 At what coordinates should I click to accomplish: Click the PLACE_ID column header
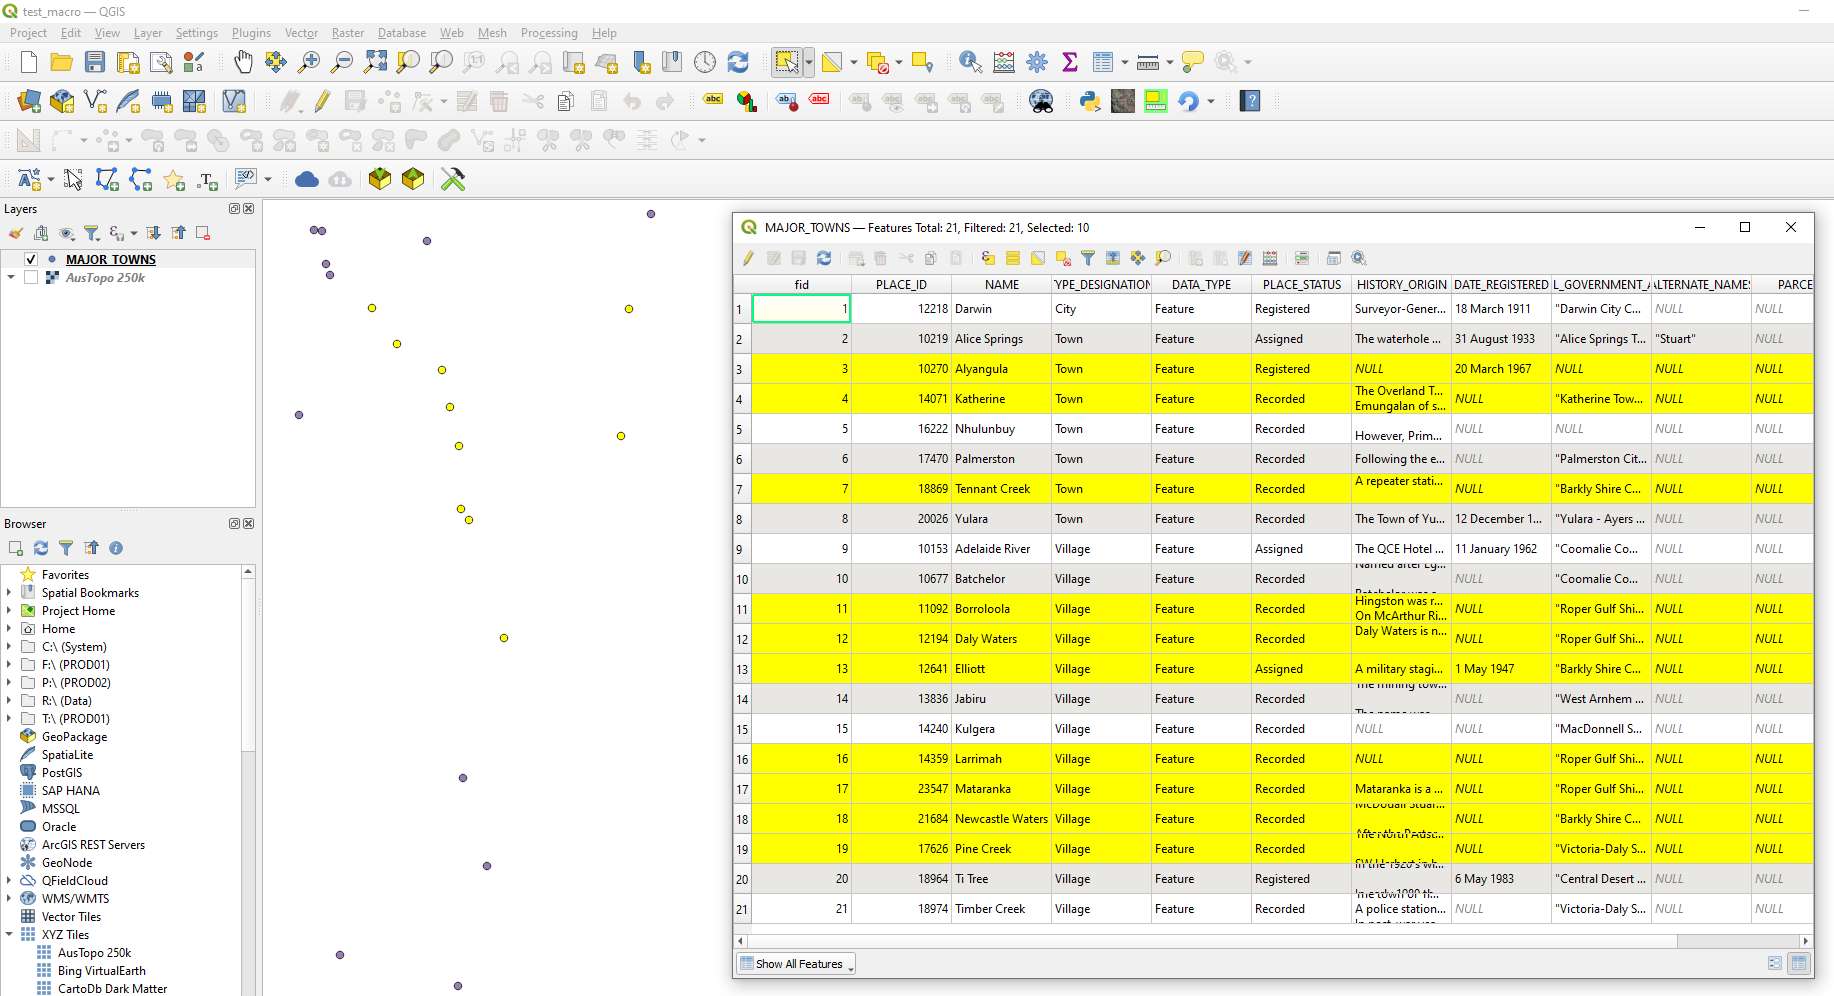901,285
